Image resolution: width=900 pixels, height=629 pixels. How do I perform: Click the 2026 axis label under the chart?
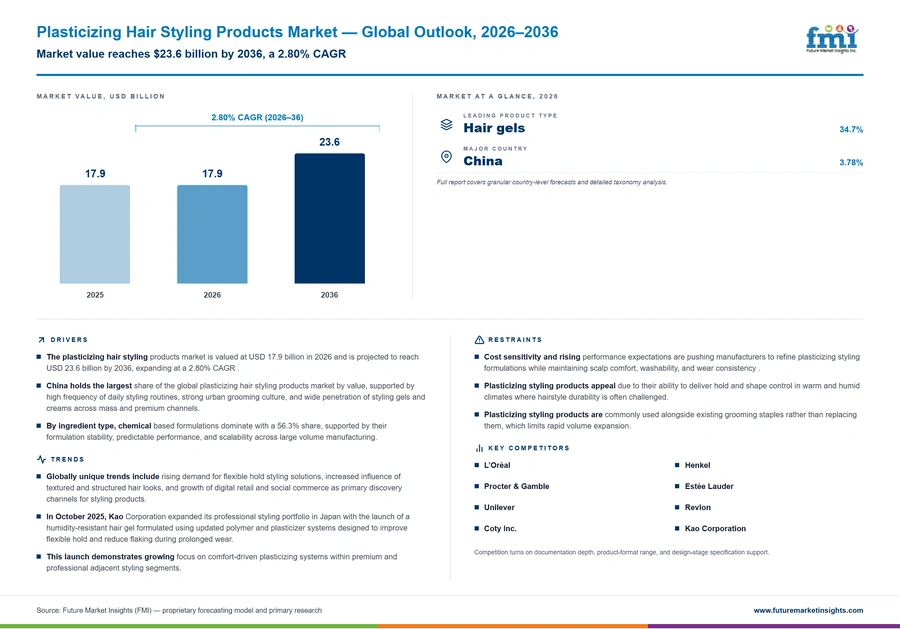coord(212,295)
